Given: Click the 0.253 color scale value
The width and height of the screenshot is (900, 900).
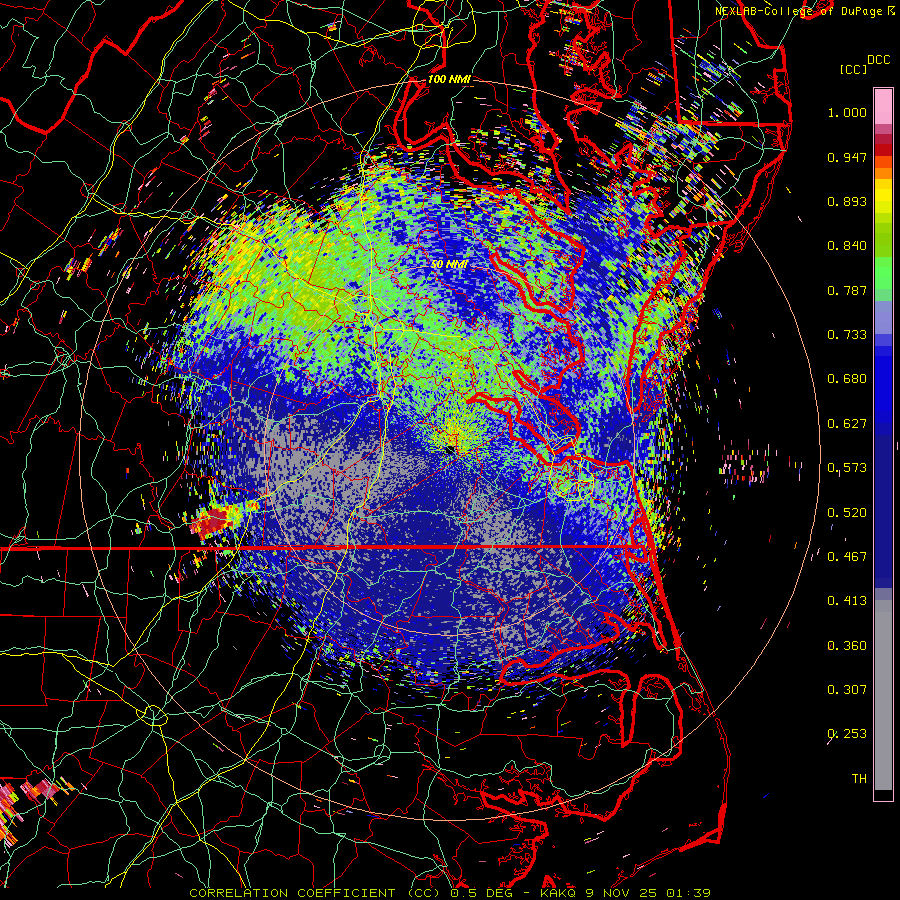Looking at the screenshot, I should point(847,734).
